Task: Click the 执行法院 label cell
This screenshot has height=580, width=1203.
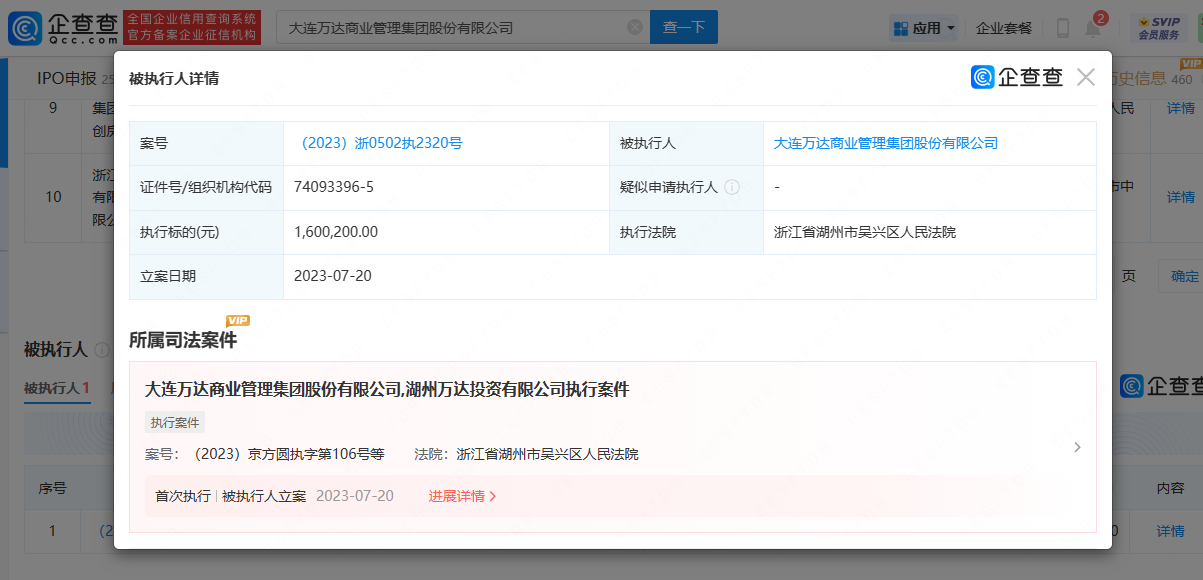Action: click(x=686, y=232)
